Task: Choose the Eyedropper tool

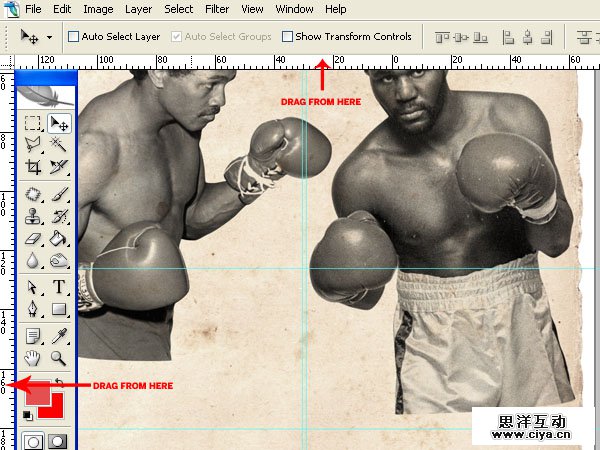Action: 58,334
